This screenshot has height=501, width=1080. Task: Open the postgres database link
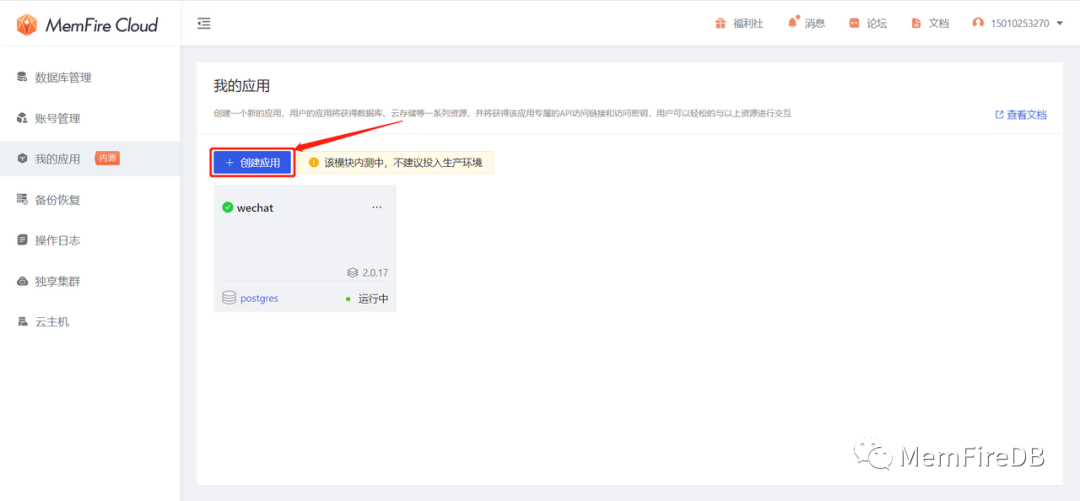click(x=260, y=298)
